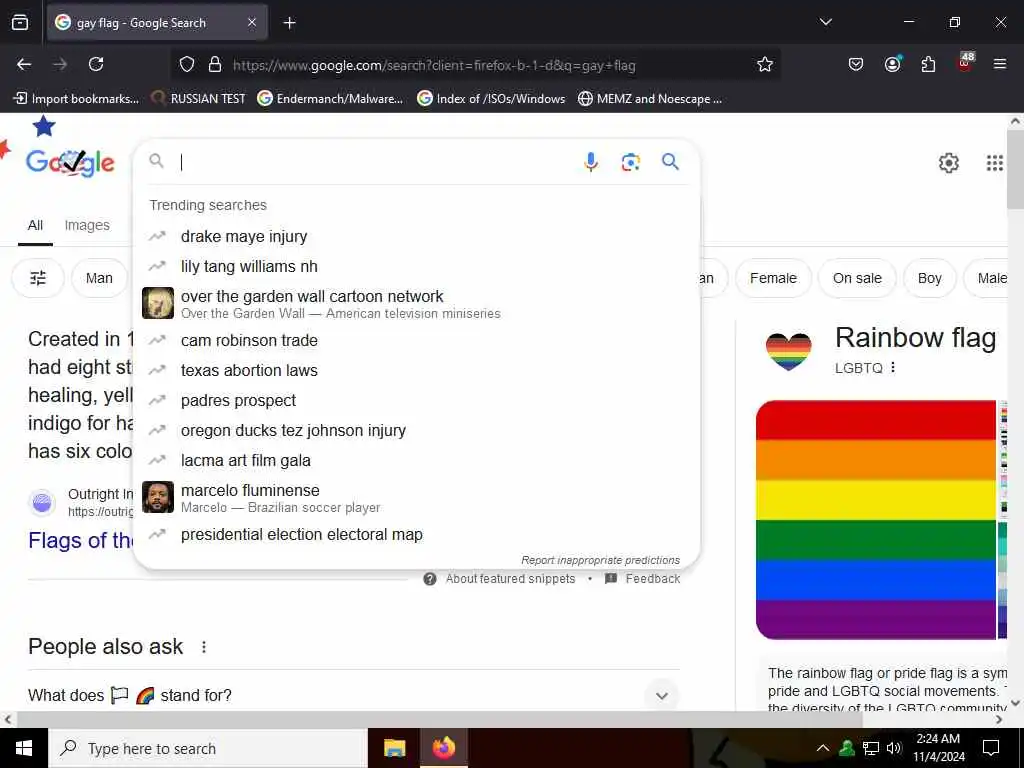Select the Boy filter chip
Screen dimensions: 1024x768
pos(929,278)
